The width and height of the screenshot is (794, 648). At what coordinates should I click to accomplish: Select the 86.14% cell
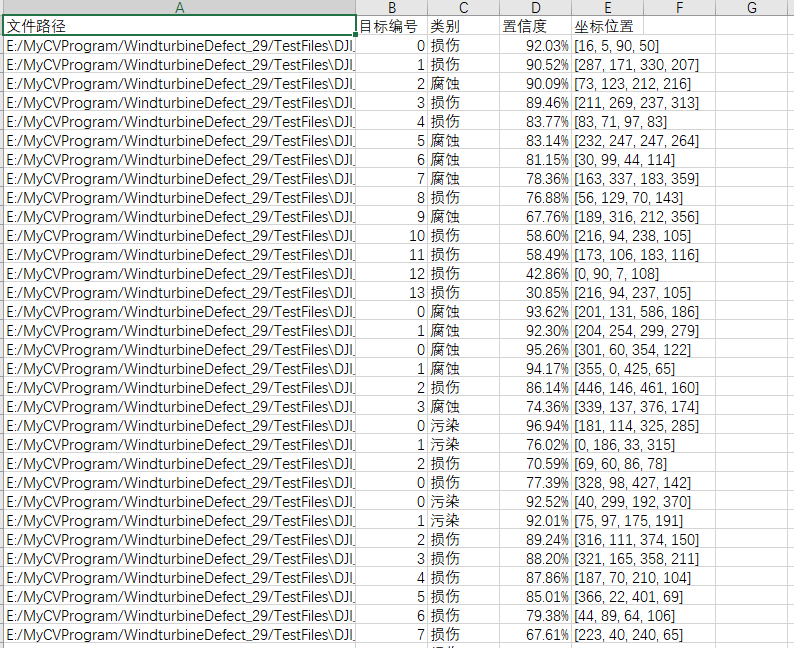click(x=536, y=387)
